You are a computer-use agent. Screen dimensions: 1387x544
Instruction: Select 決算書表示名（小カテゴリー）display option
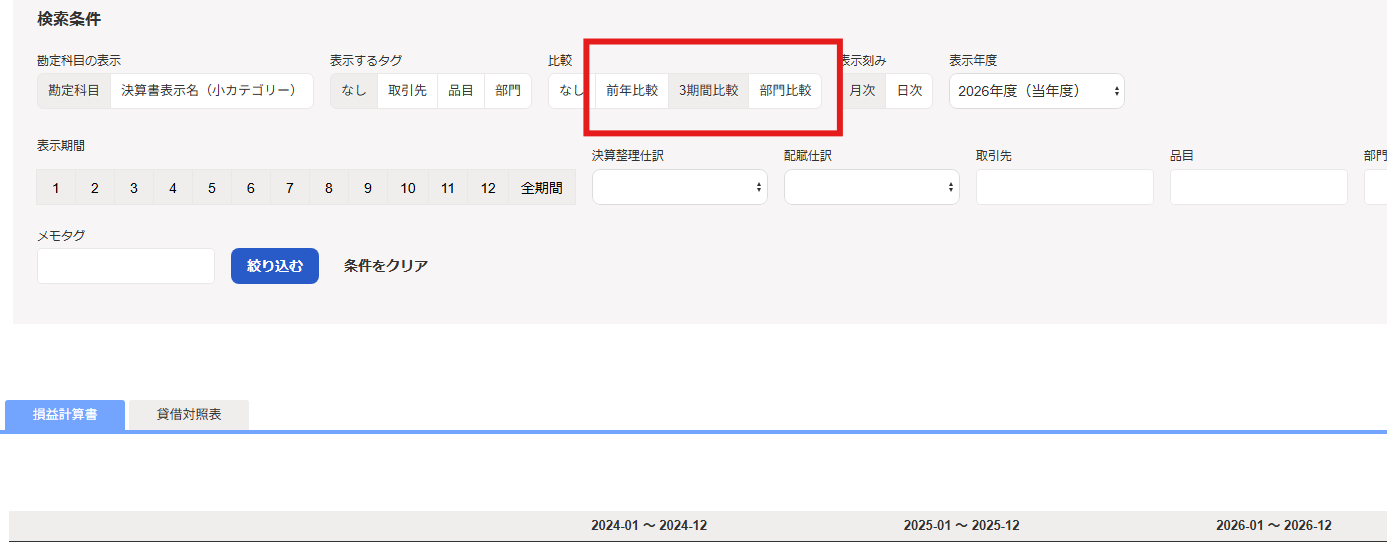click(x=211, y=91)
